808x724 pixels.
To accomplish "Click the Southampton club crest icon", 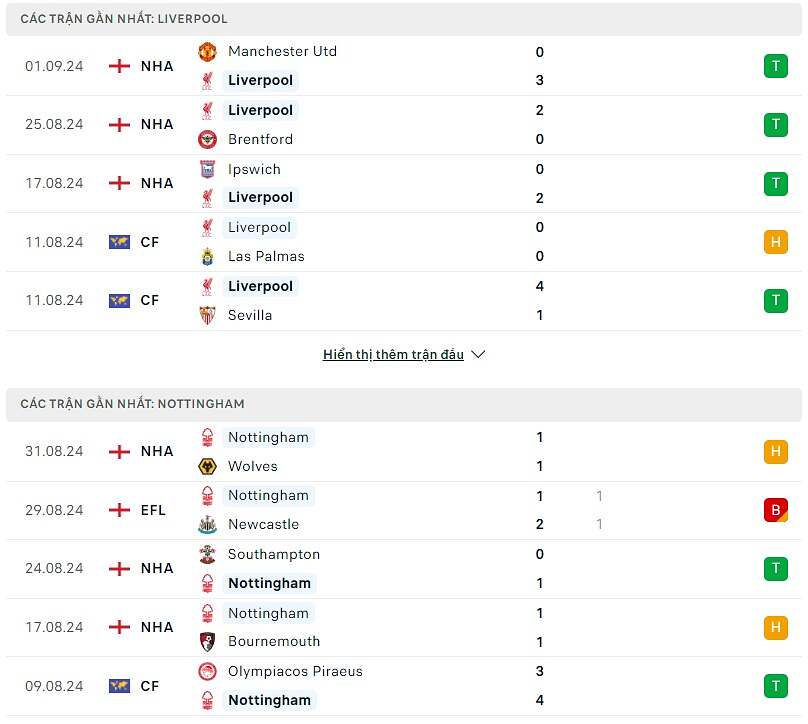I will tap(207, 554).
